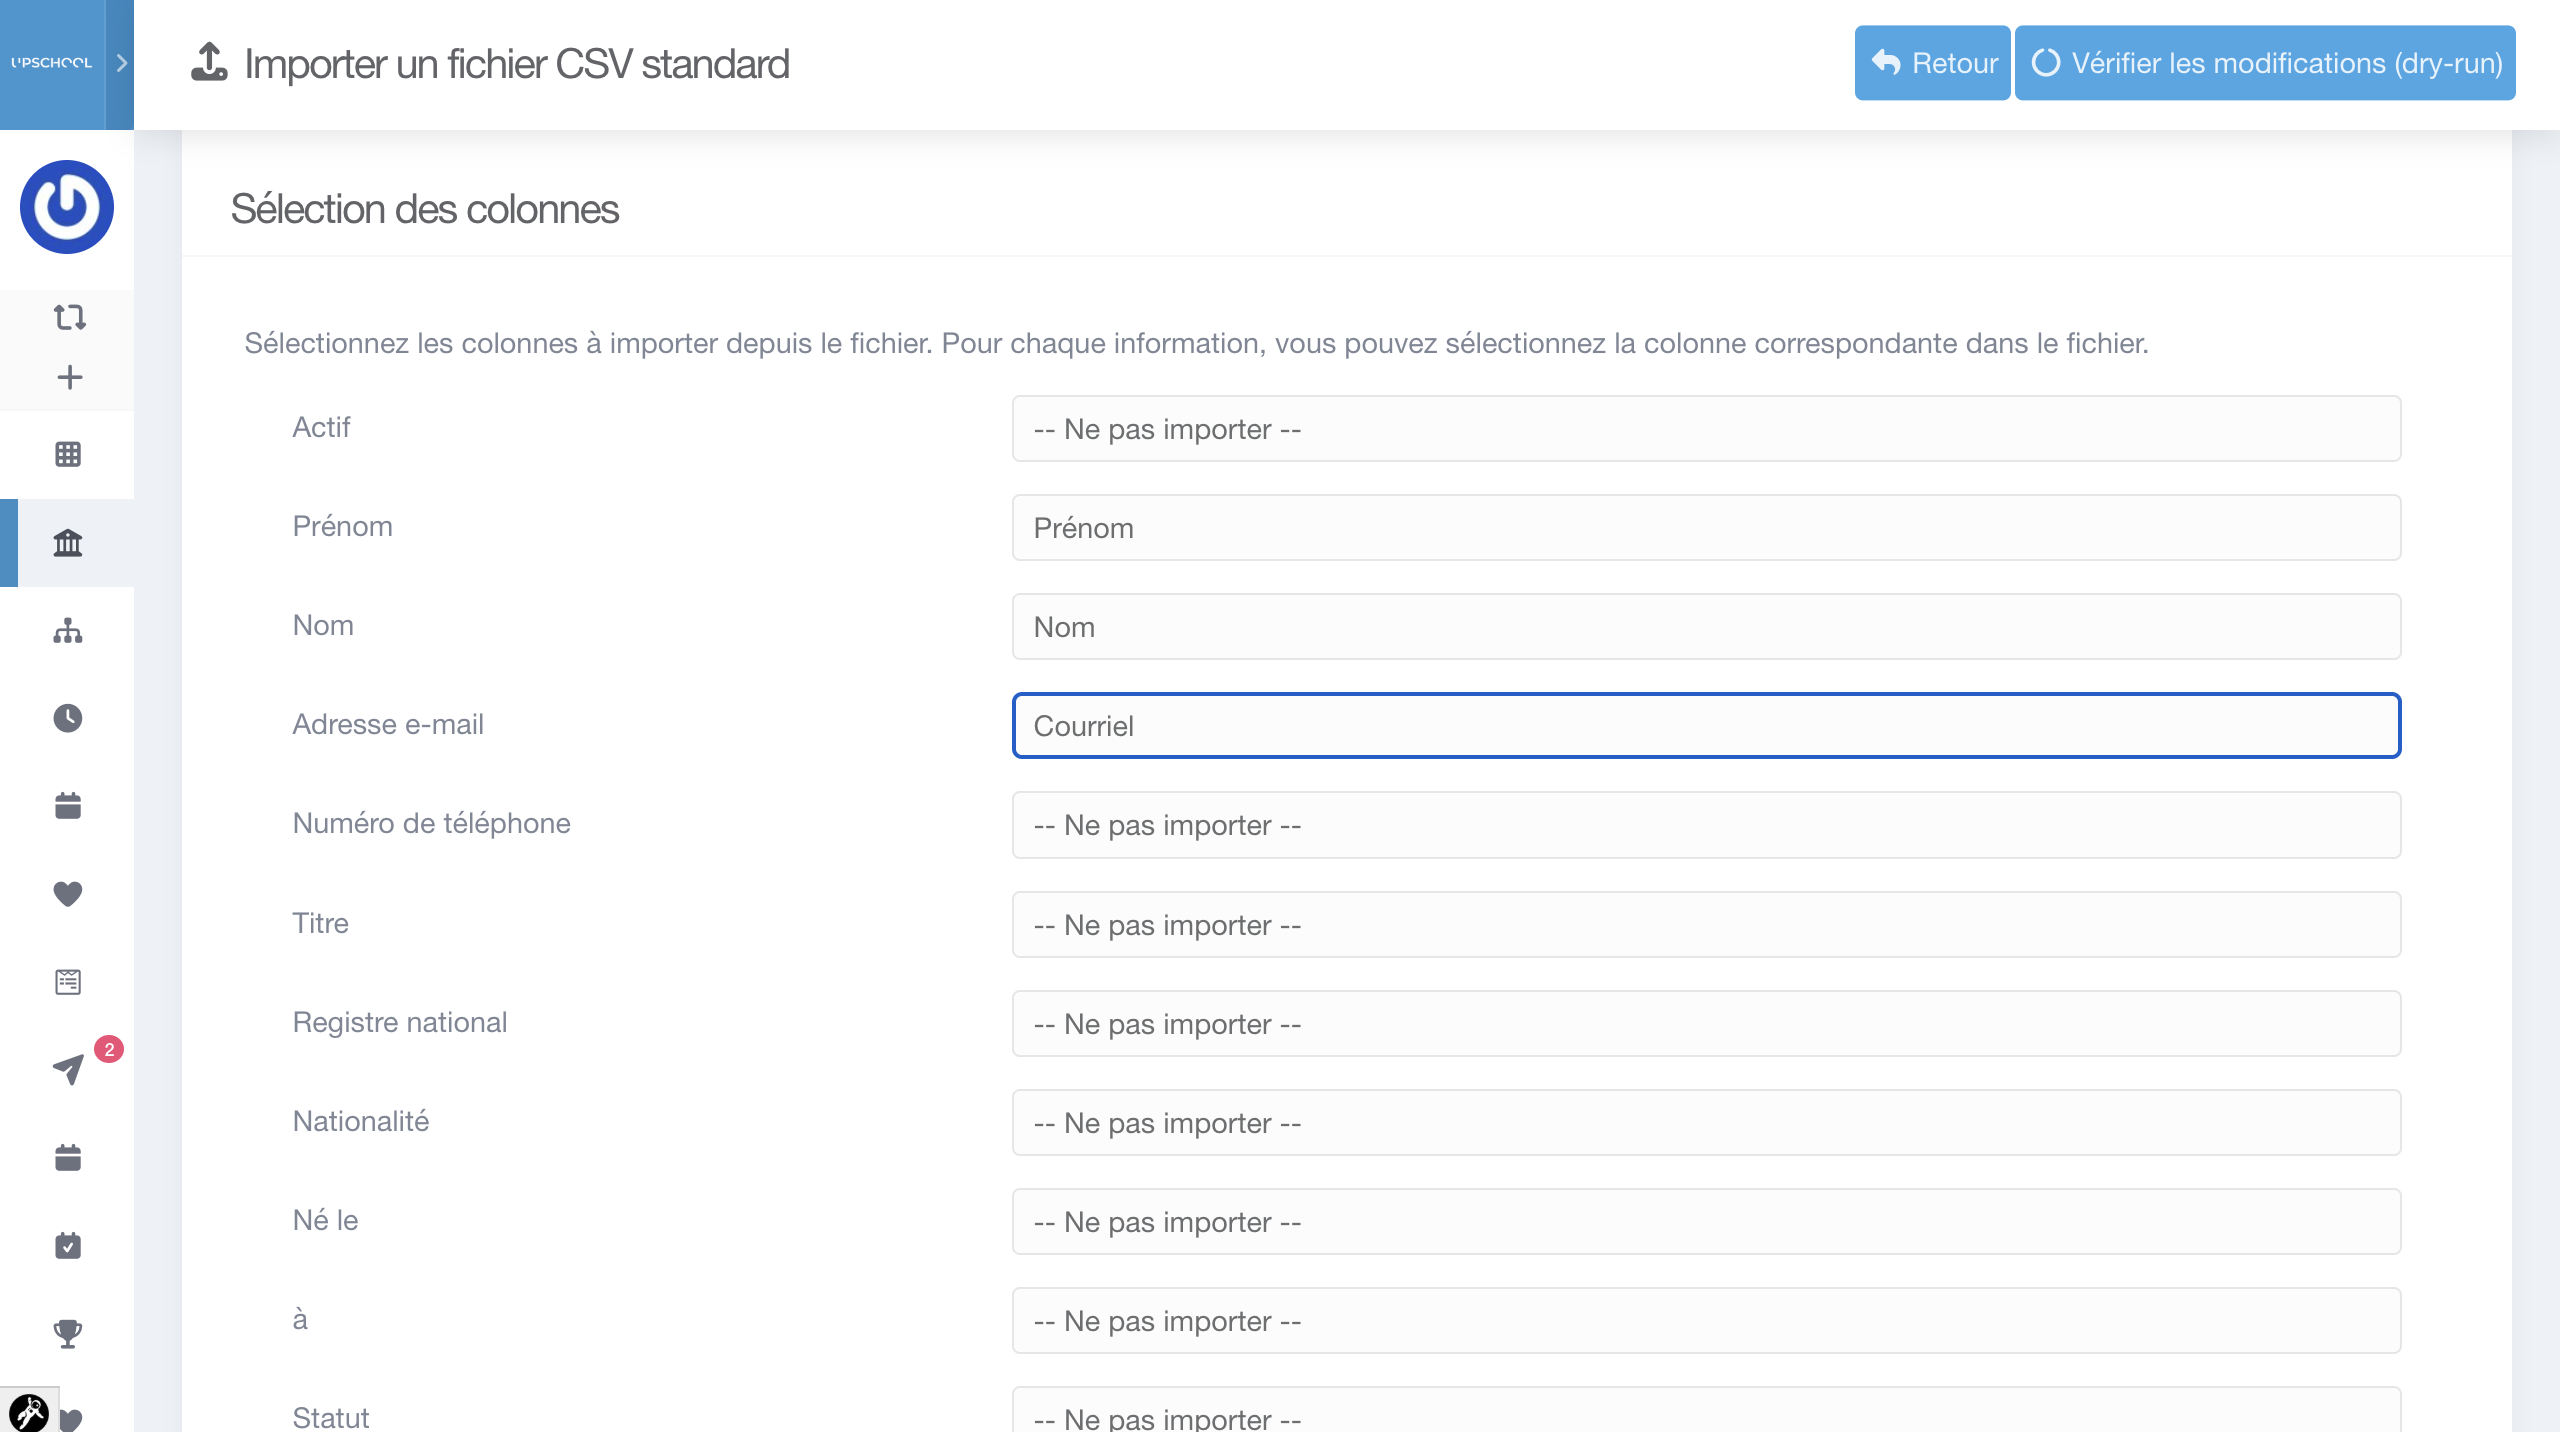Screen dimensions: 2560x1432
Task: Select the institution building sidebar icon
Action: (x=68, y=543)
